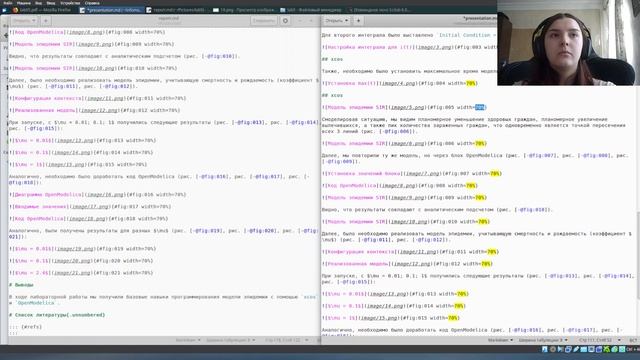Open the line and column selector in report.md status bar
The width and height of the screenshot is (640, 360).
[x=286, y=340]
